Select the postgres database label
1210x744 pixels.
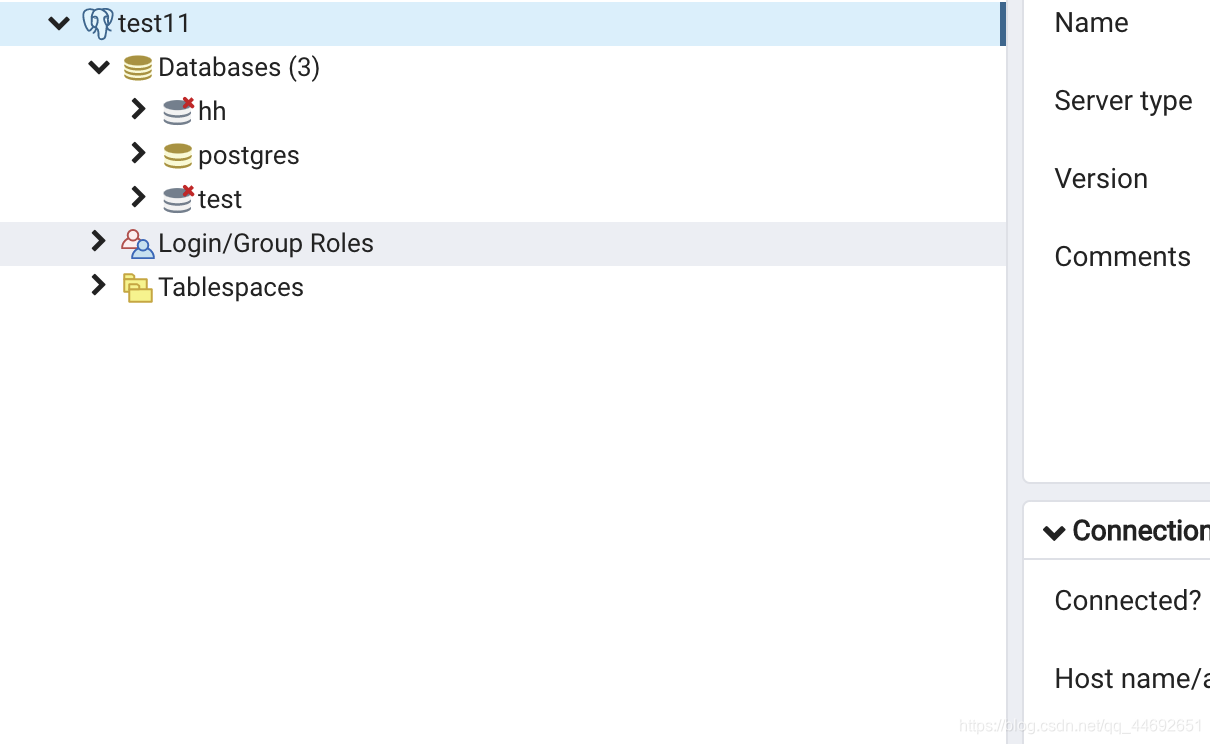coord(249,157)
